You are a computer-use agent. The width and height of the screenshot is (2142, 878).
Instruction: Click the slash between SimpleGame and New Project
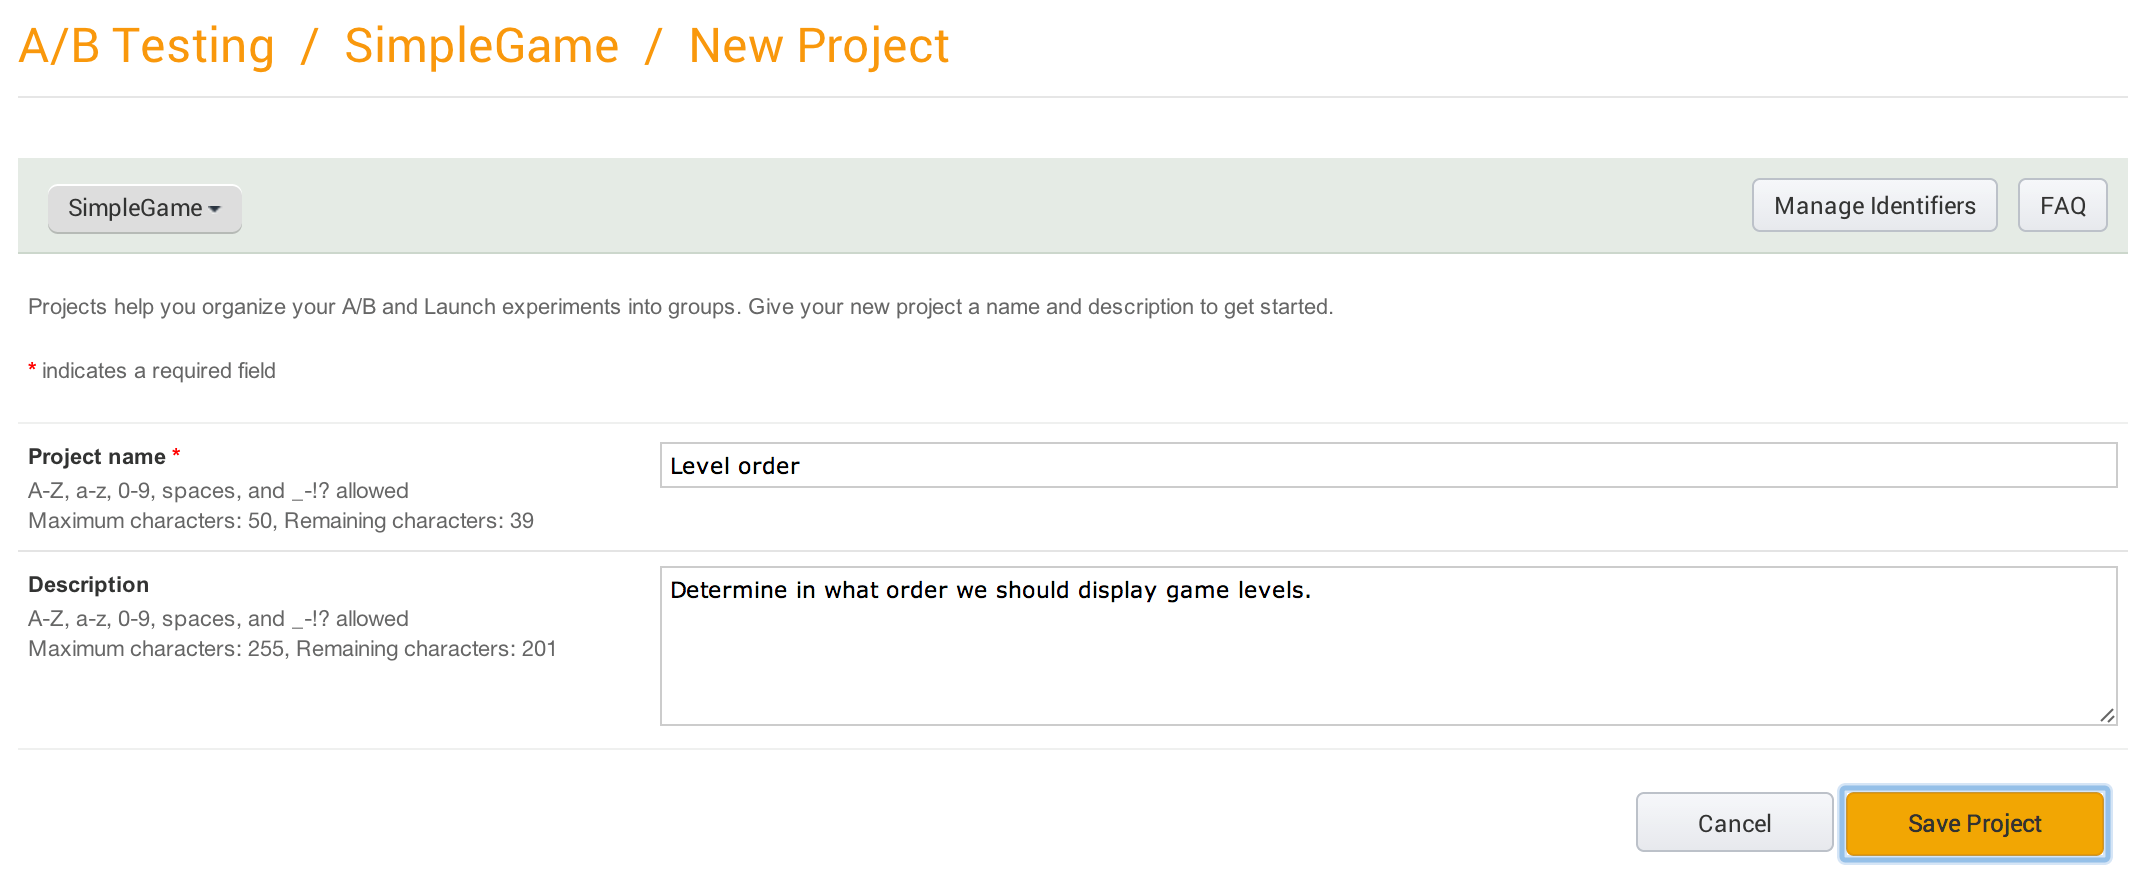pos(654,46)
